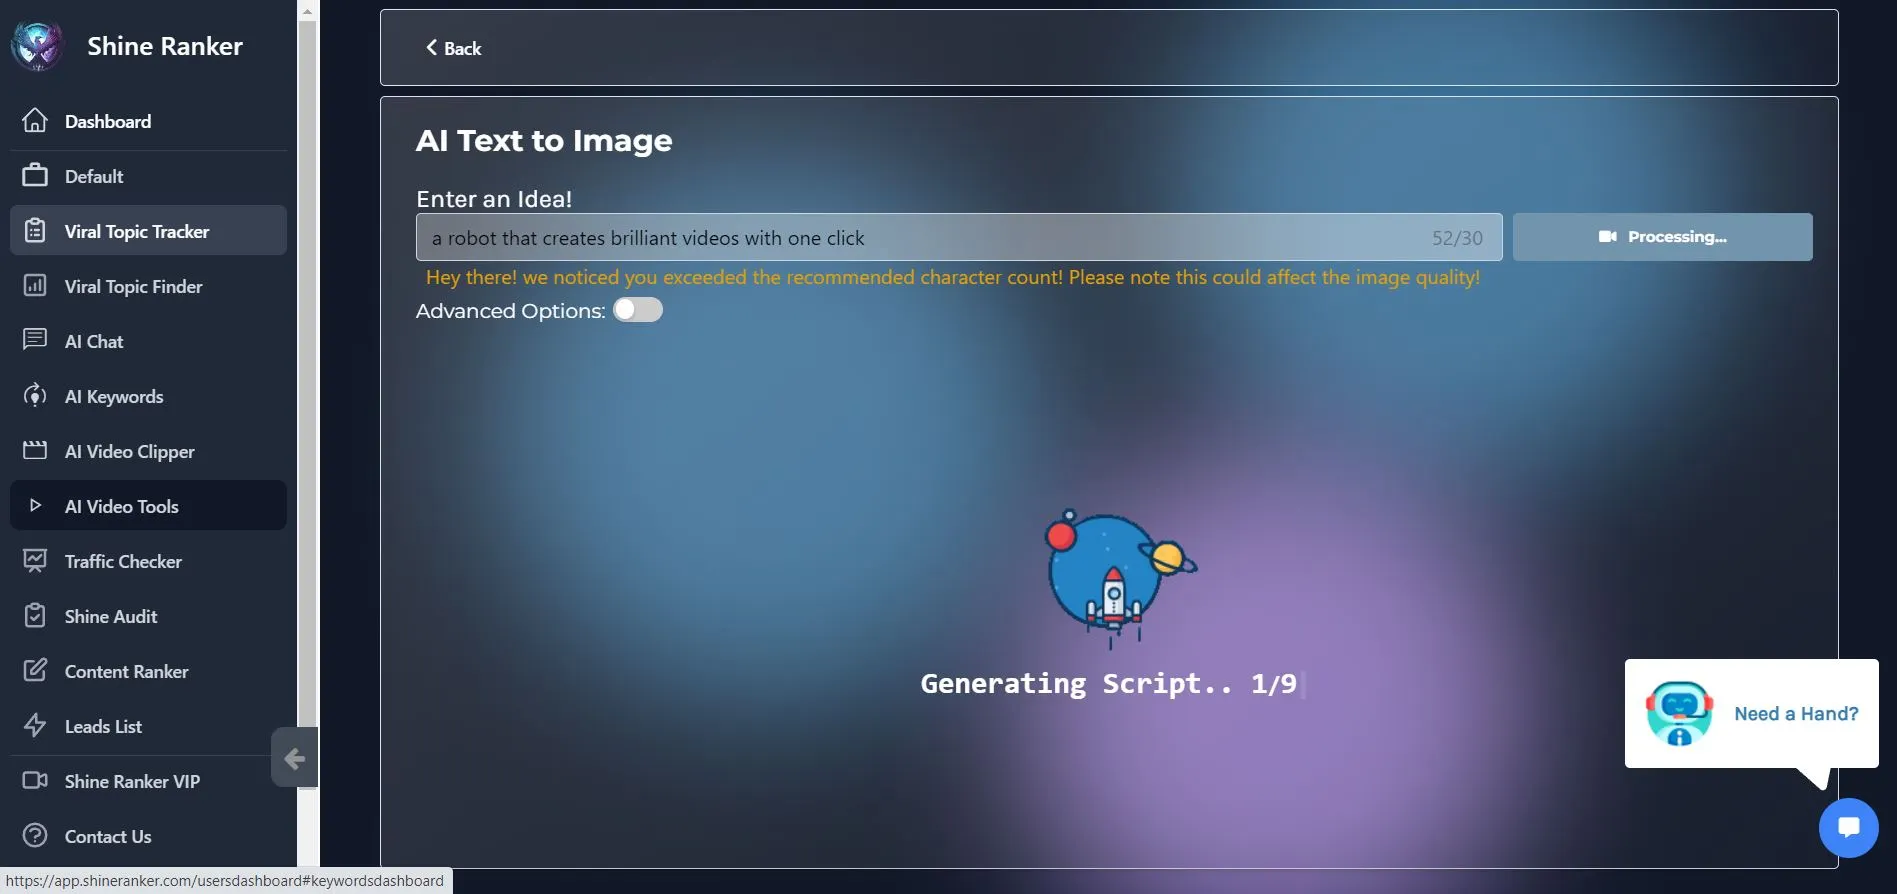1897x894 pixels.
Task: Click the Enter an Idea text field
Action: point(959,237)
